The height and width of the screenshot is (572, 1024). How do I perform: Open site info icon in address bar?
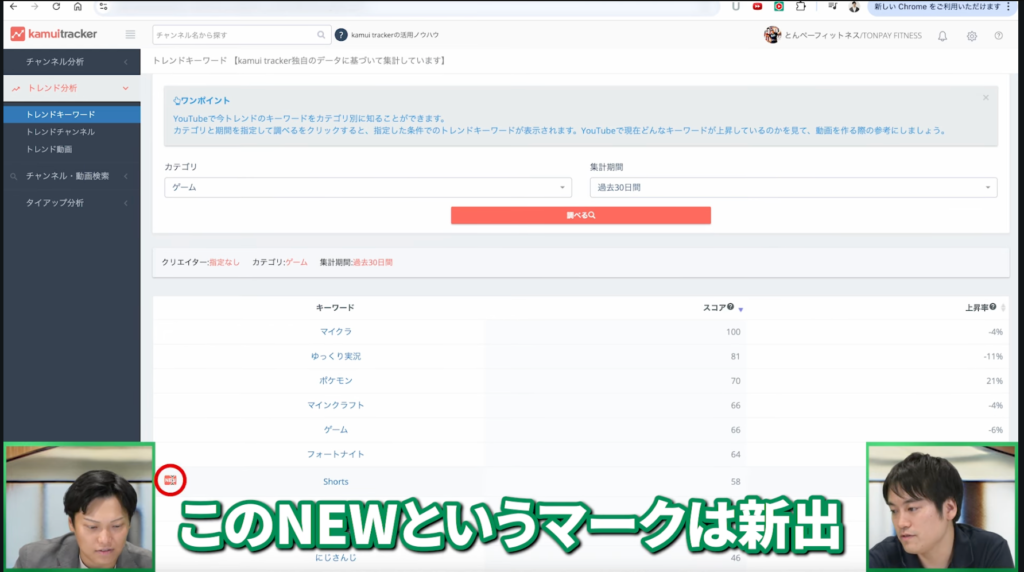click(103, 7)
